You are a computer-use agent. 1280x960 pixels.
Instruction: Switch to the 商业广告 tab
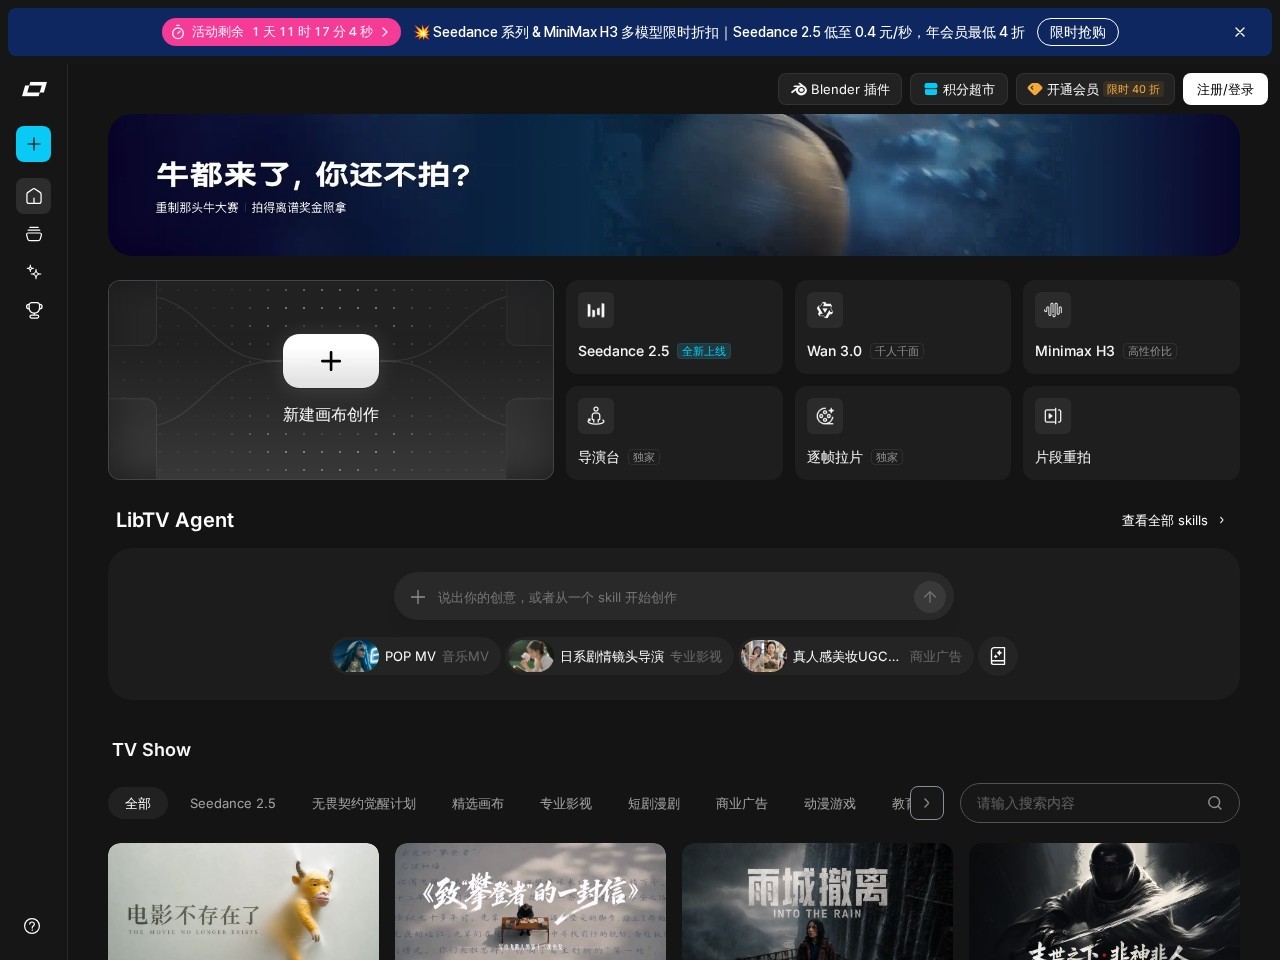pos(742,803)
